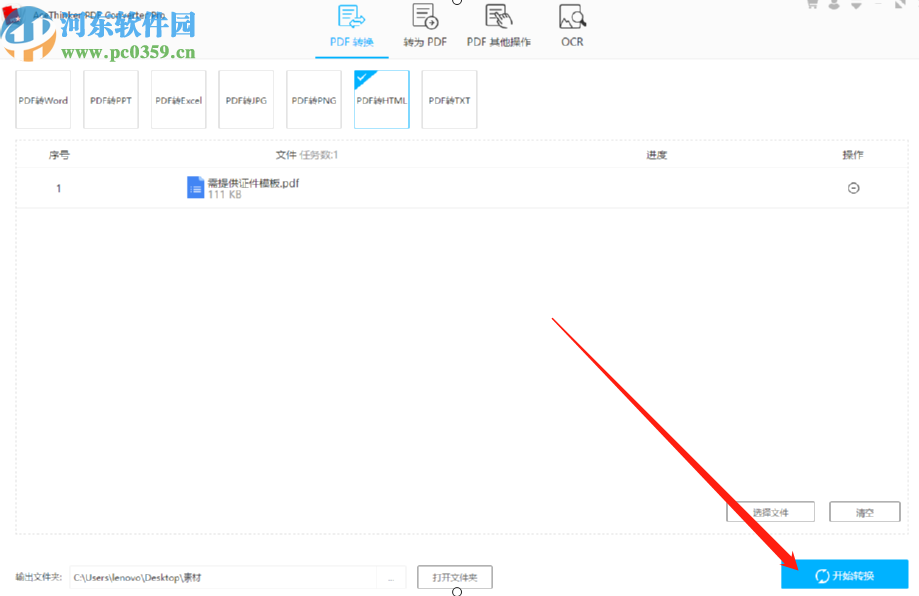Remove 需提供证件模板.pdf with the minus icon

853,188
